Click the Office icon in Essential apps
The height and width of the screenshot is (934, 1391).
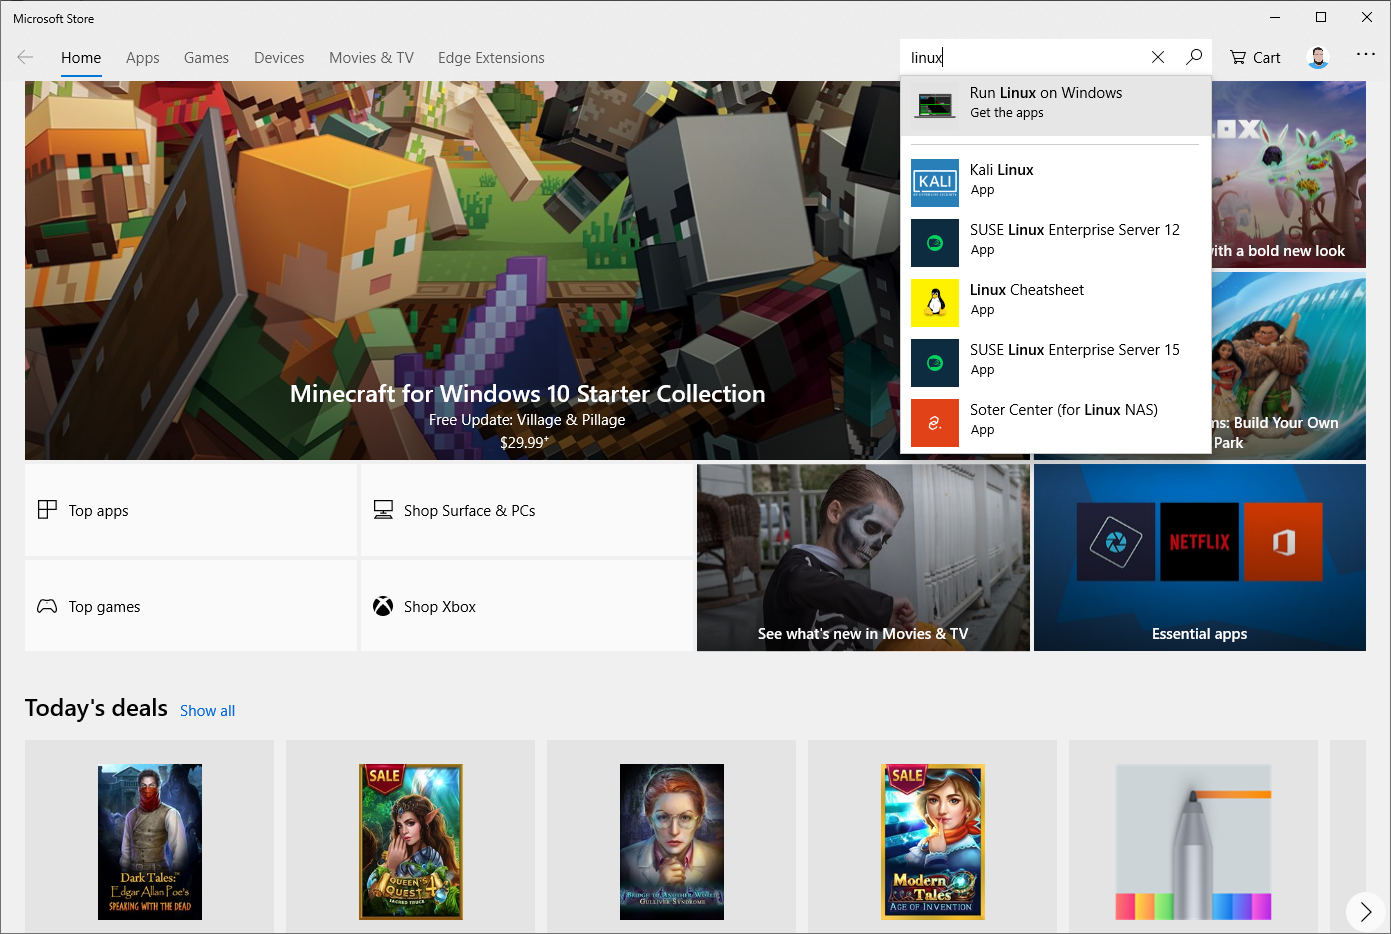click(1283, 541)
